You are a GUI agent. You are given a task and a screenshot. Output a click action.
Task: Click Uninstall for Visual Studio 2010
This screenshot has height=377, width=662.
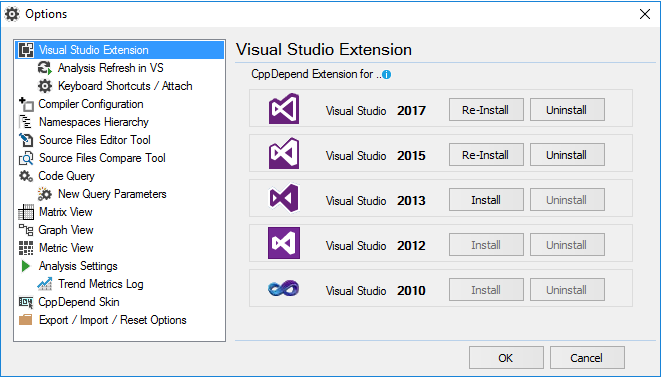click(567, 290)
